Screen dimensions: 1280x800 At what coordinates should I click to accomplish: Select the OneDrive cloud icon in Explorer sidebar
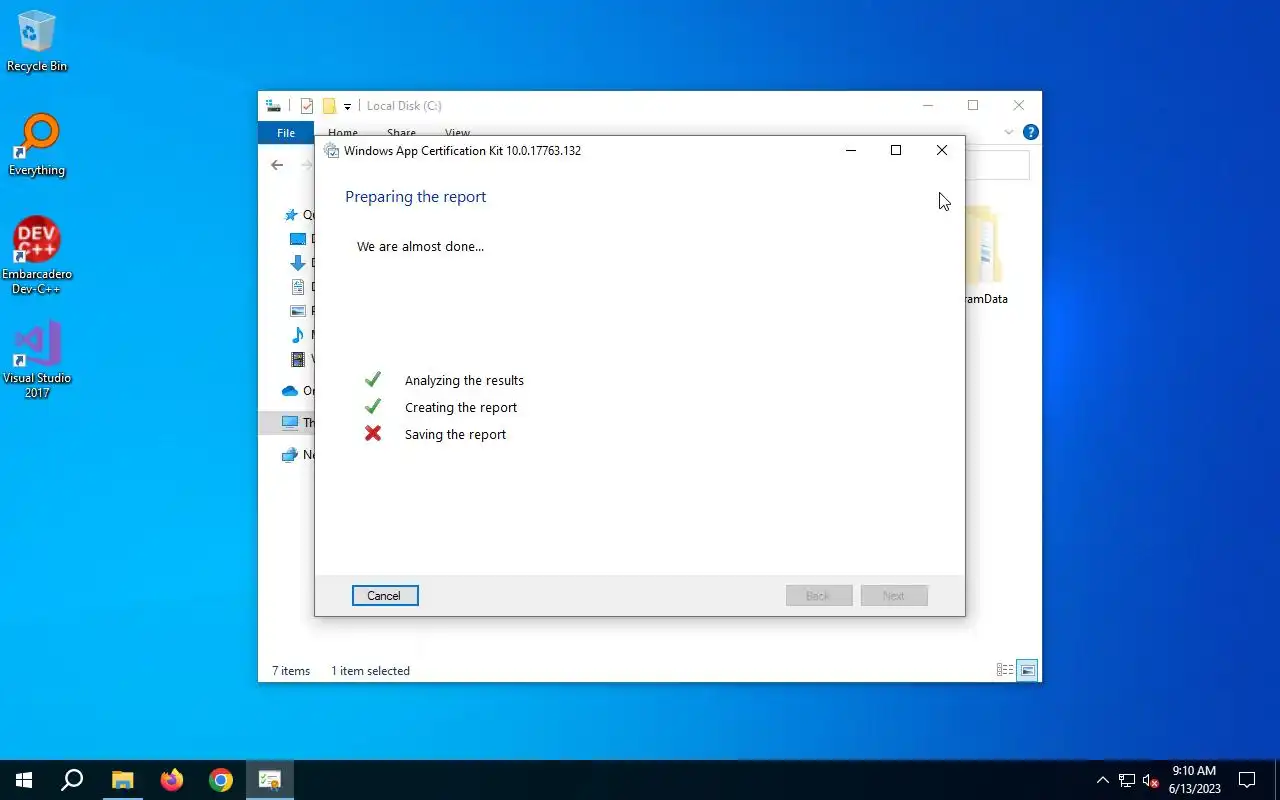click(290, 391)
